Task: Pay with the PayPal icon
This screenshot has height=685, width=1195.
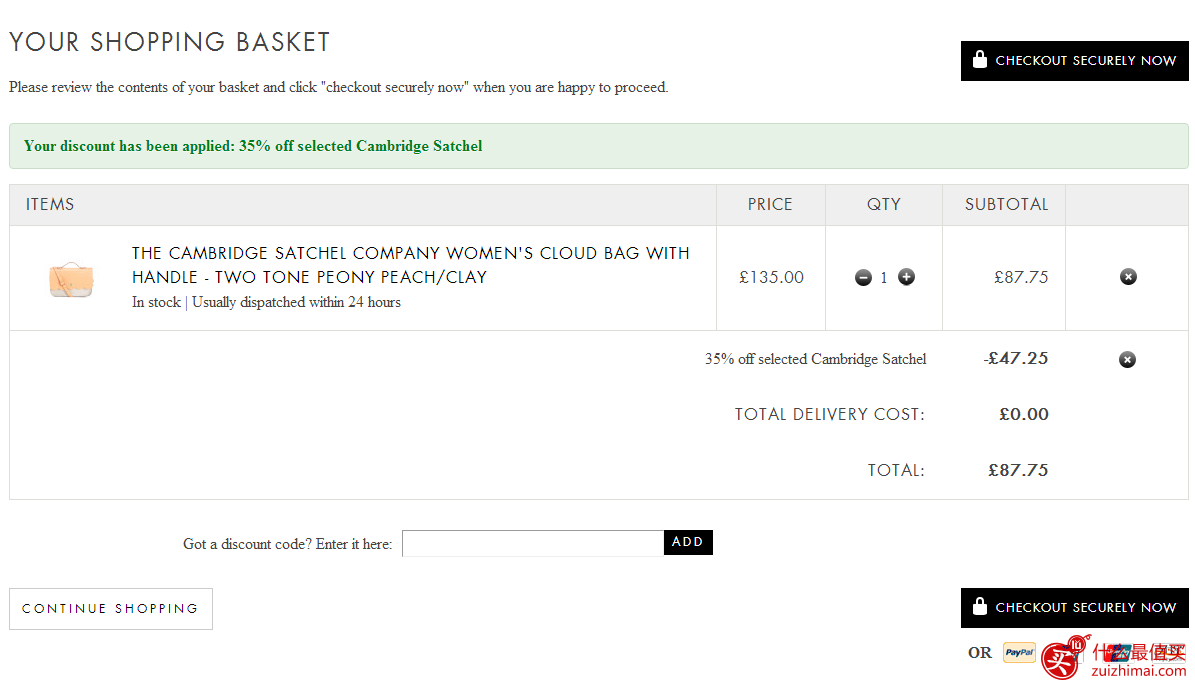Action: 1019,653
